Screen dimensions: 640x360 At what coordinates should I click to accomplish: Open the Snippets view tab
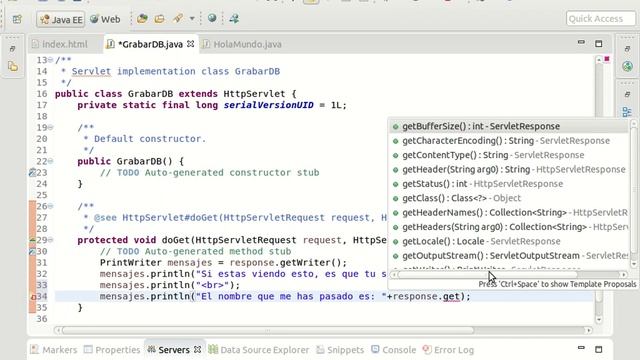pos(340,350)
